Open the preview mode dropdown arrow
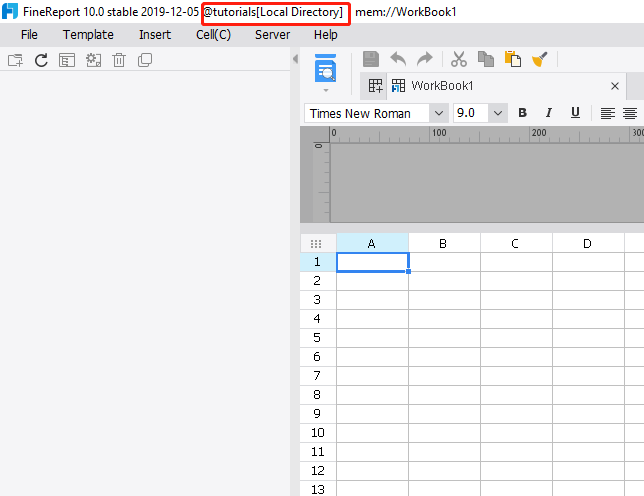 click(326, 90)
